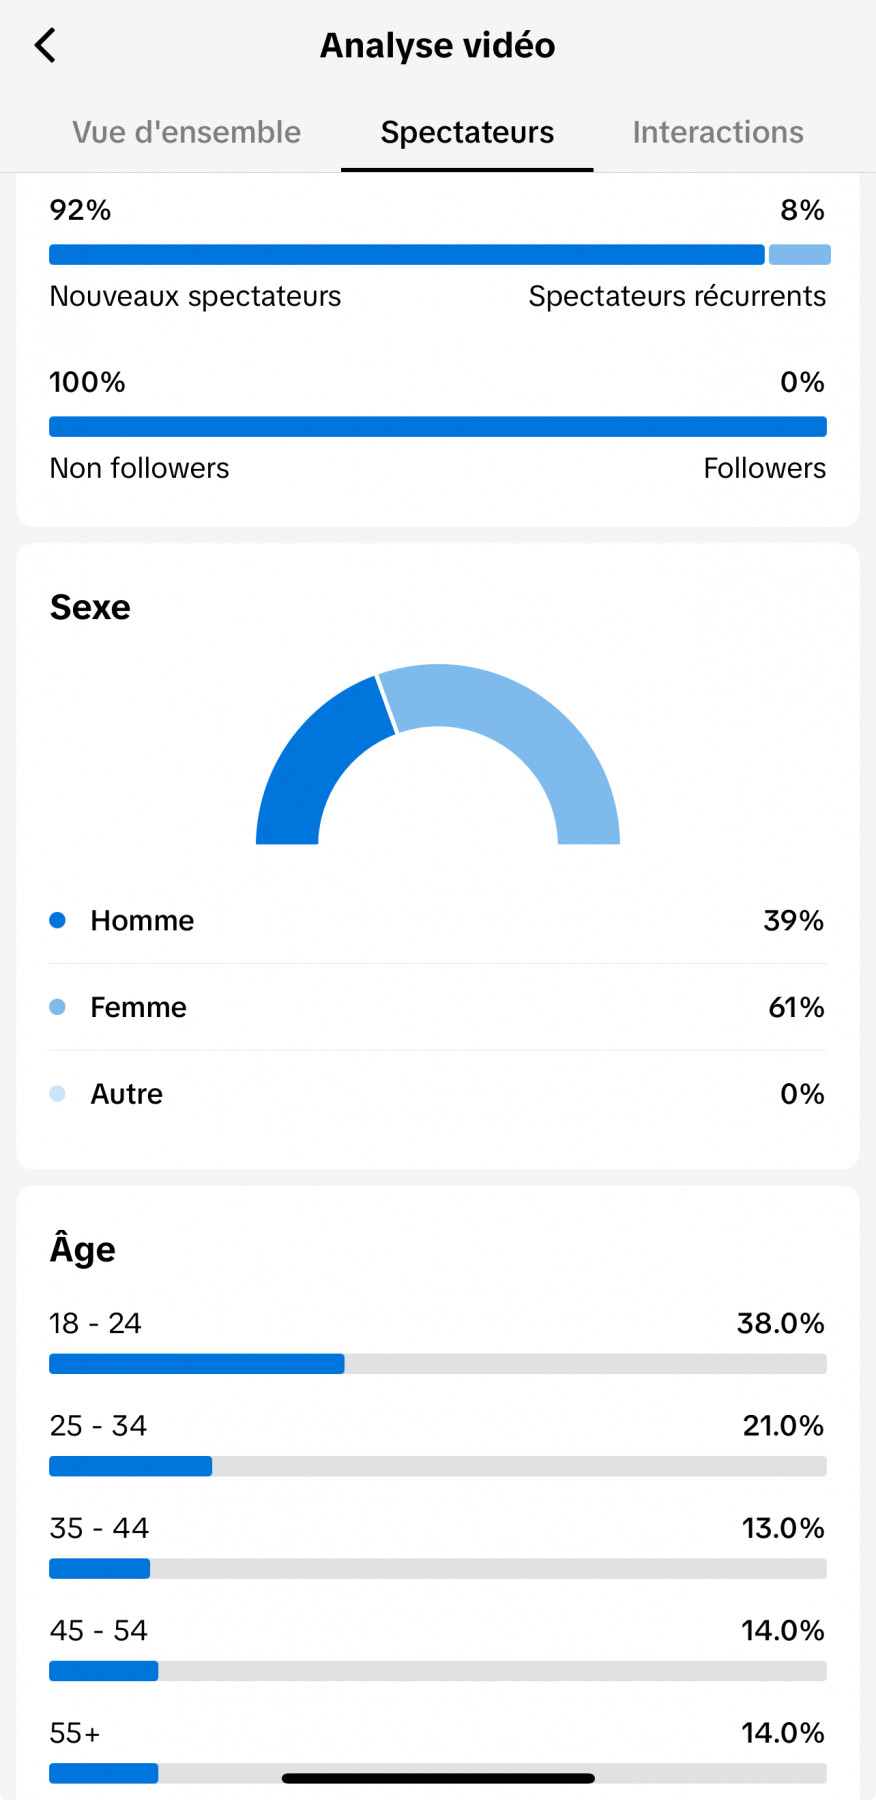
Task: Select the Homme 39% row
Action: point(438,920)
